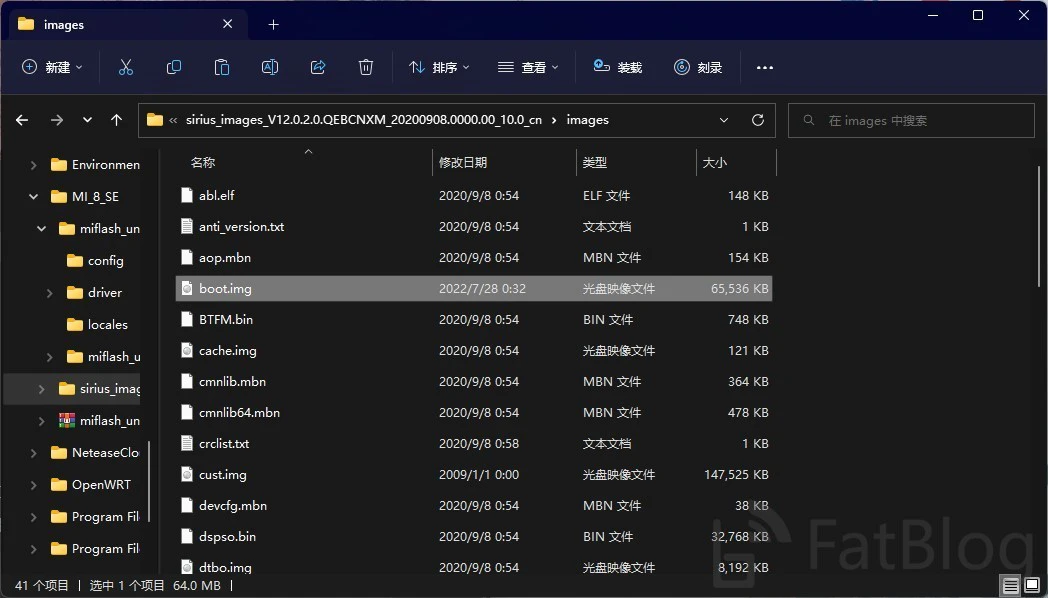Image resolution: width=1048 pixels, height=598 pixels.
Task: Collapse the miflash_un expanded folder
Action: (x=41, y=229)
